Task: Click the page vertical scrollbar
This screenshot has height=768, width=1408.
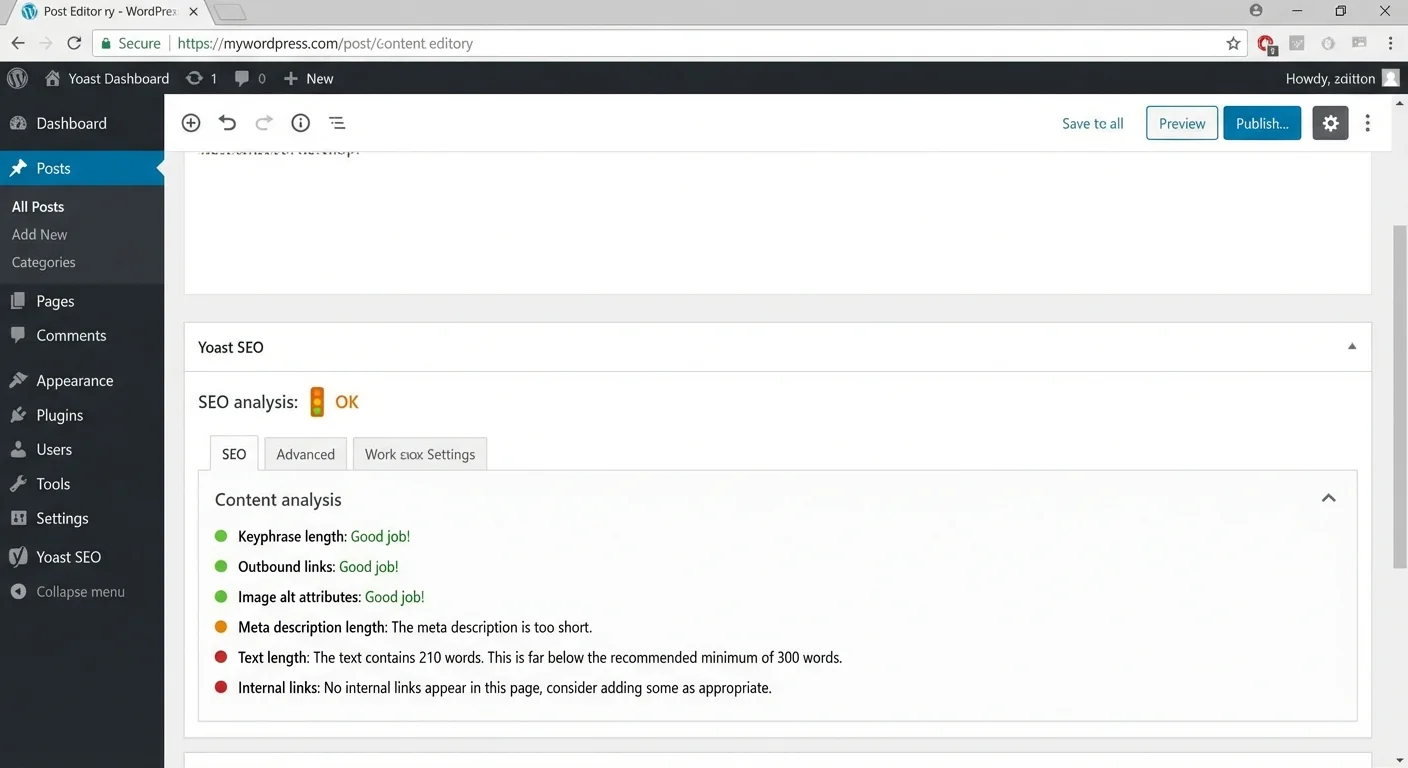Action: (x=1400, y=397)
